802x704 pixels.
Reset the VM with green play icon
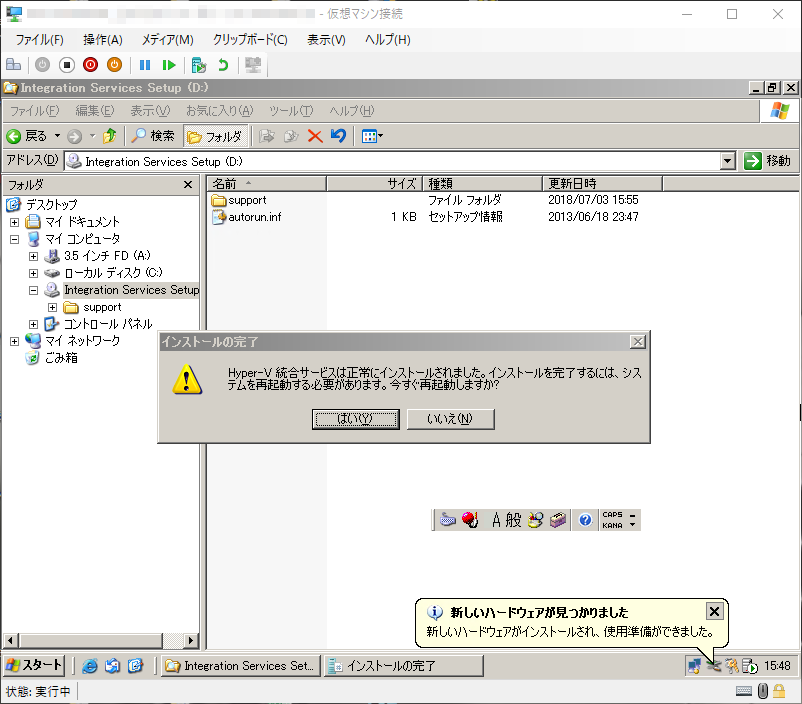169,65
